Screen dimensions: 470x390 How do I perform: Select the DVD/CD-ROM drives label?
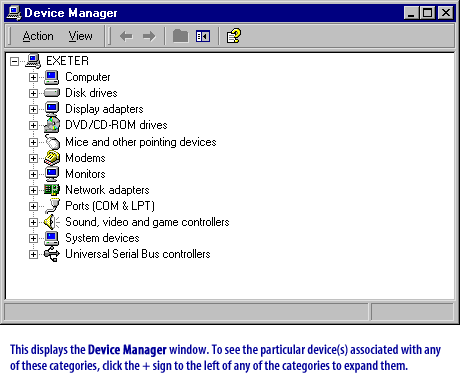pyautogui.click(x=116, y=125)
